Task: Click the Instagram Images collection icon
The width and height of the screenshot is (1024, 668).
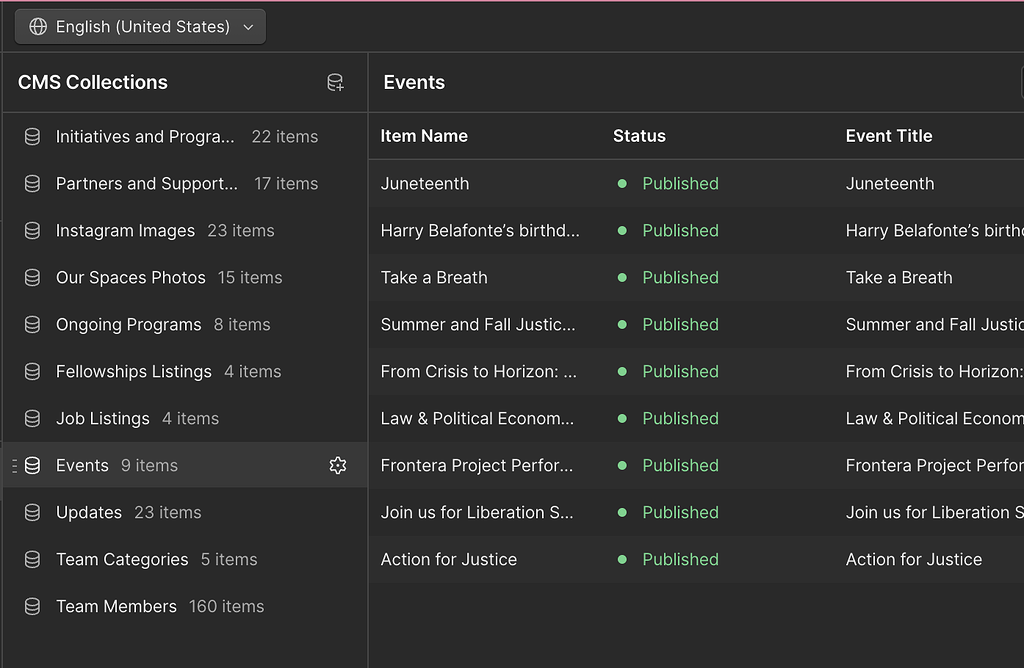Action: (31, 230)
